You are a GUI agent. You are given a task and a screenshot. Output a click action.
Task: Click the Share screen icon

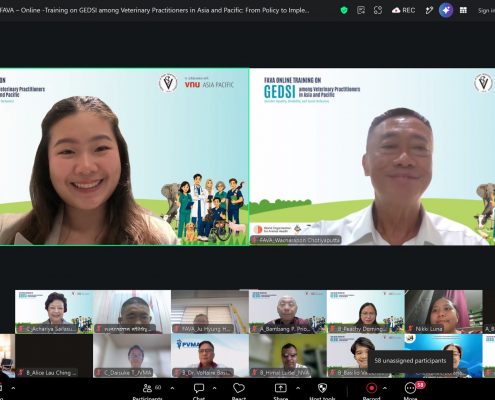(281, 388)
